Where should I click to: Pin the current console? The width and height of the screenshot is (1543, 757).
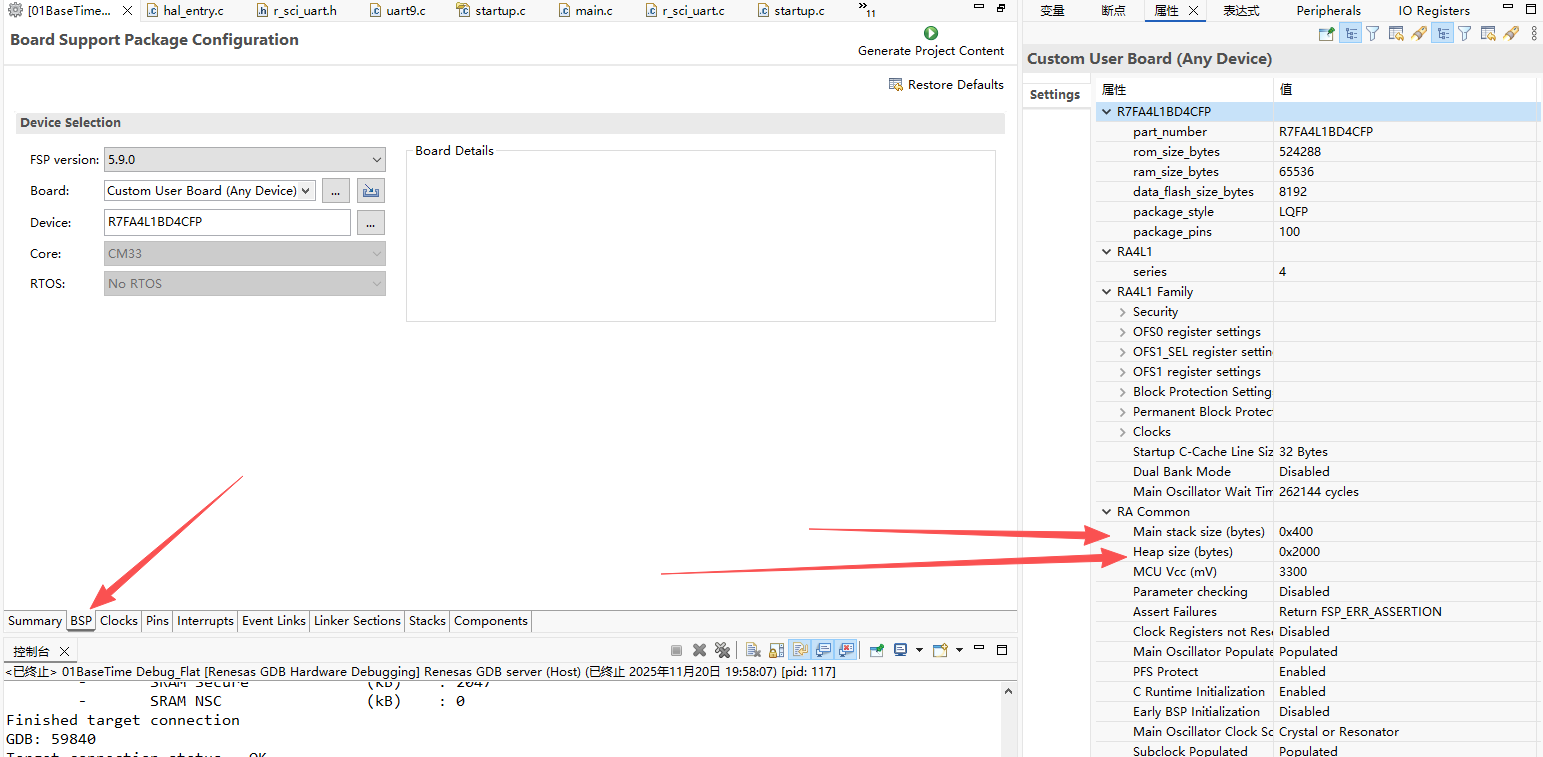point(876,650)
